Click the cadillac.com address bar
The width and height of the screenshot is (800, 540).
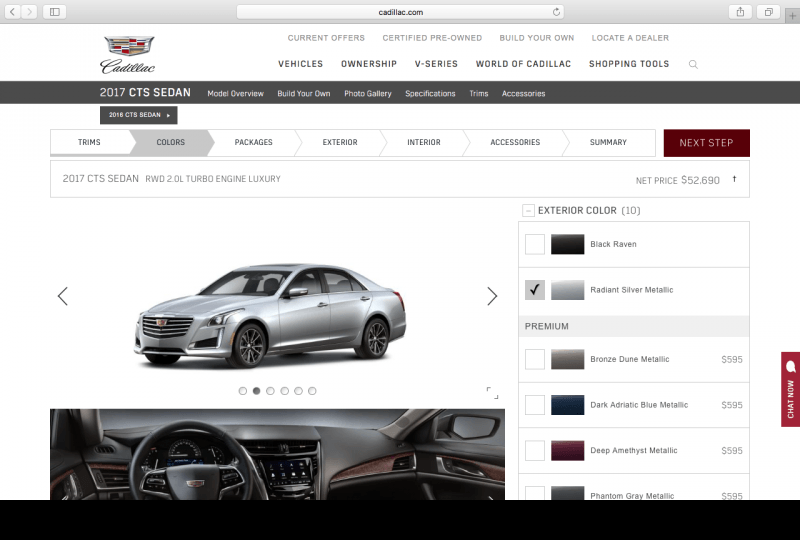pos(401,12)
